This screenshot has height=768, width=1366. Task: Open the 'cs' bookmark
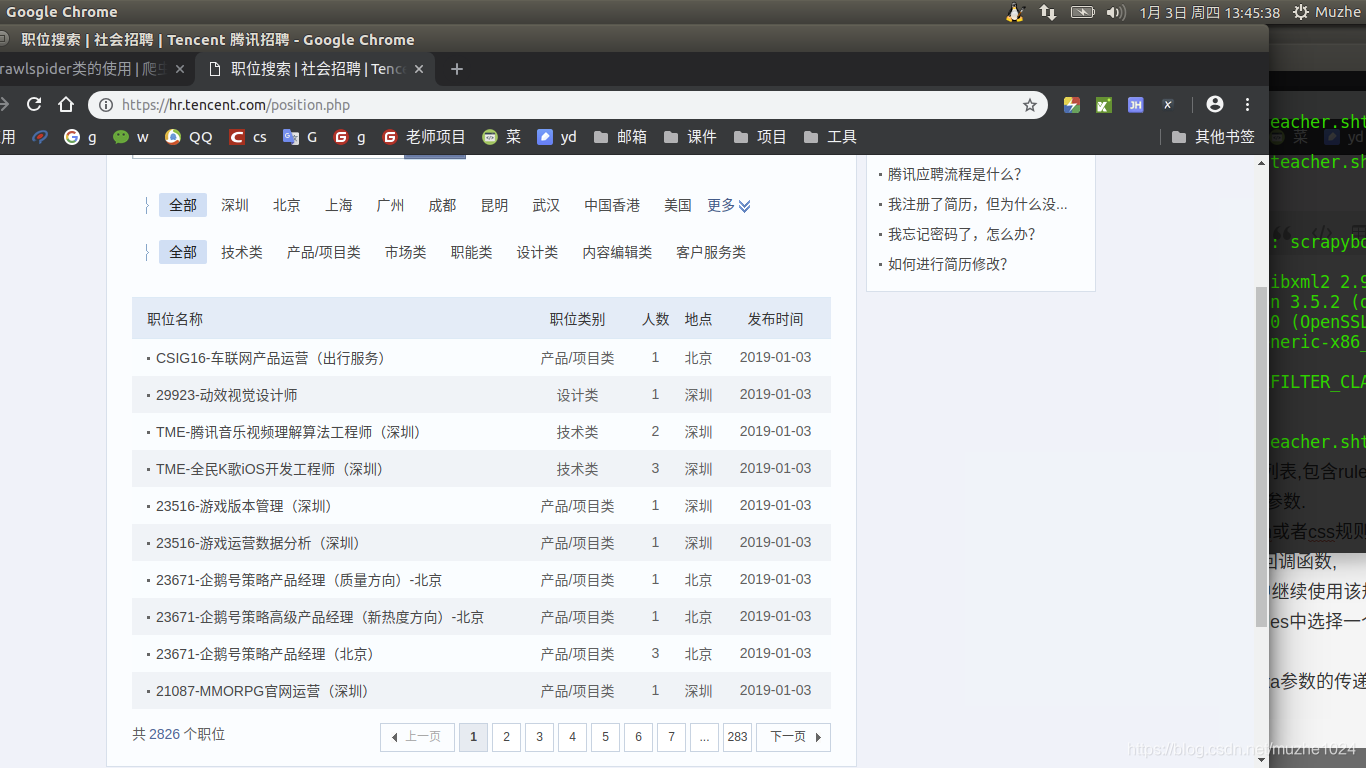point(248,137)
